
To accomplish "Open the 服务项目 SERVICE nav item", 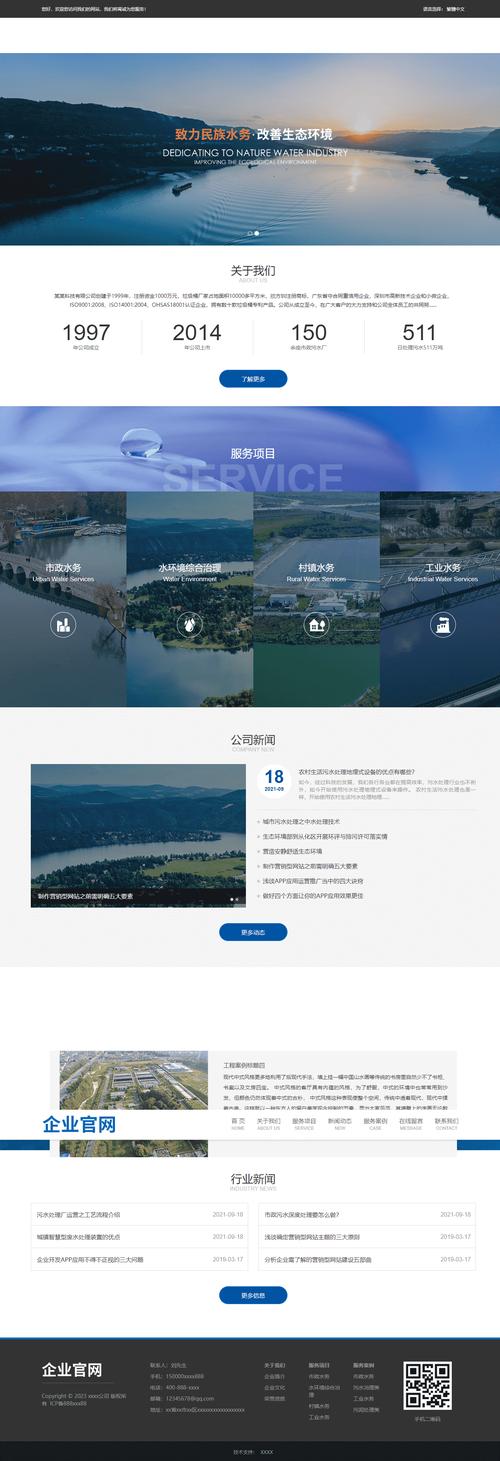I will 304,1124.
